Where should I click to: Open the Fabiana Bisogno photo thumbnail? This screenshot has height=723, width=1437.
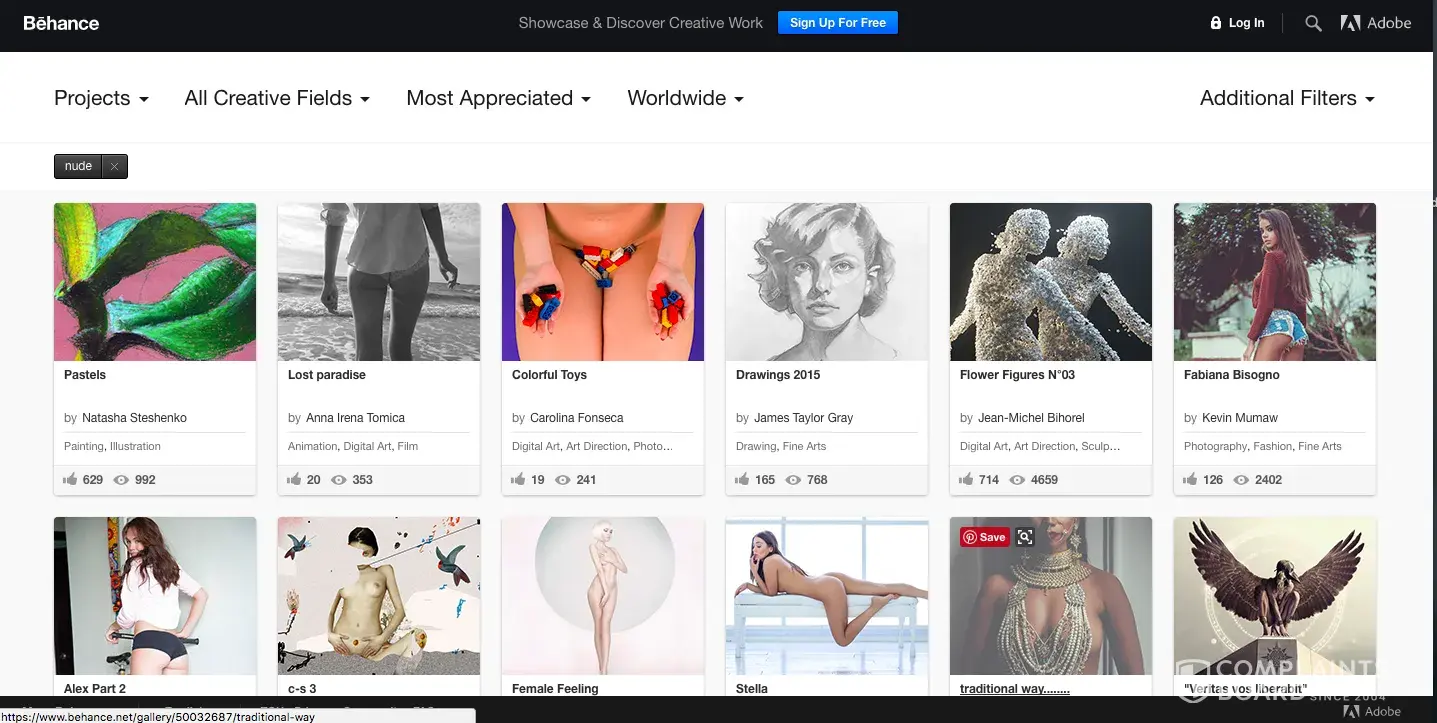click(x=1275, y=282)
